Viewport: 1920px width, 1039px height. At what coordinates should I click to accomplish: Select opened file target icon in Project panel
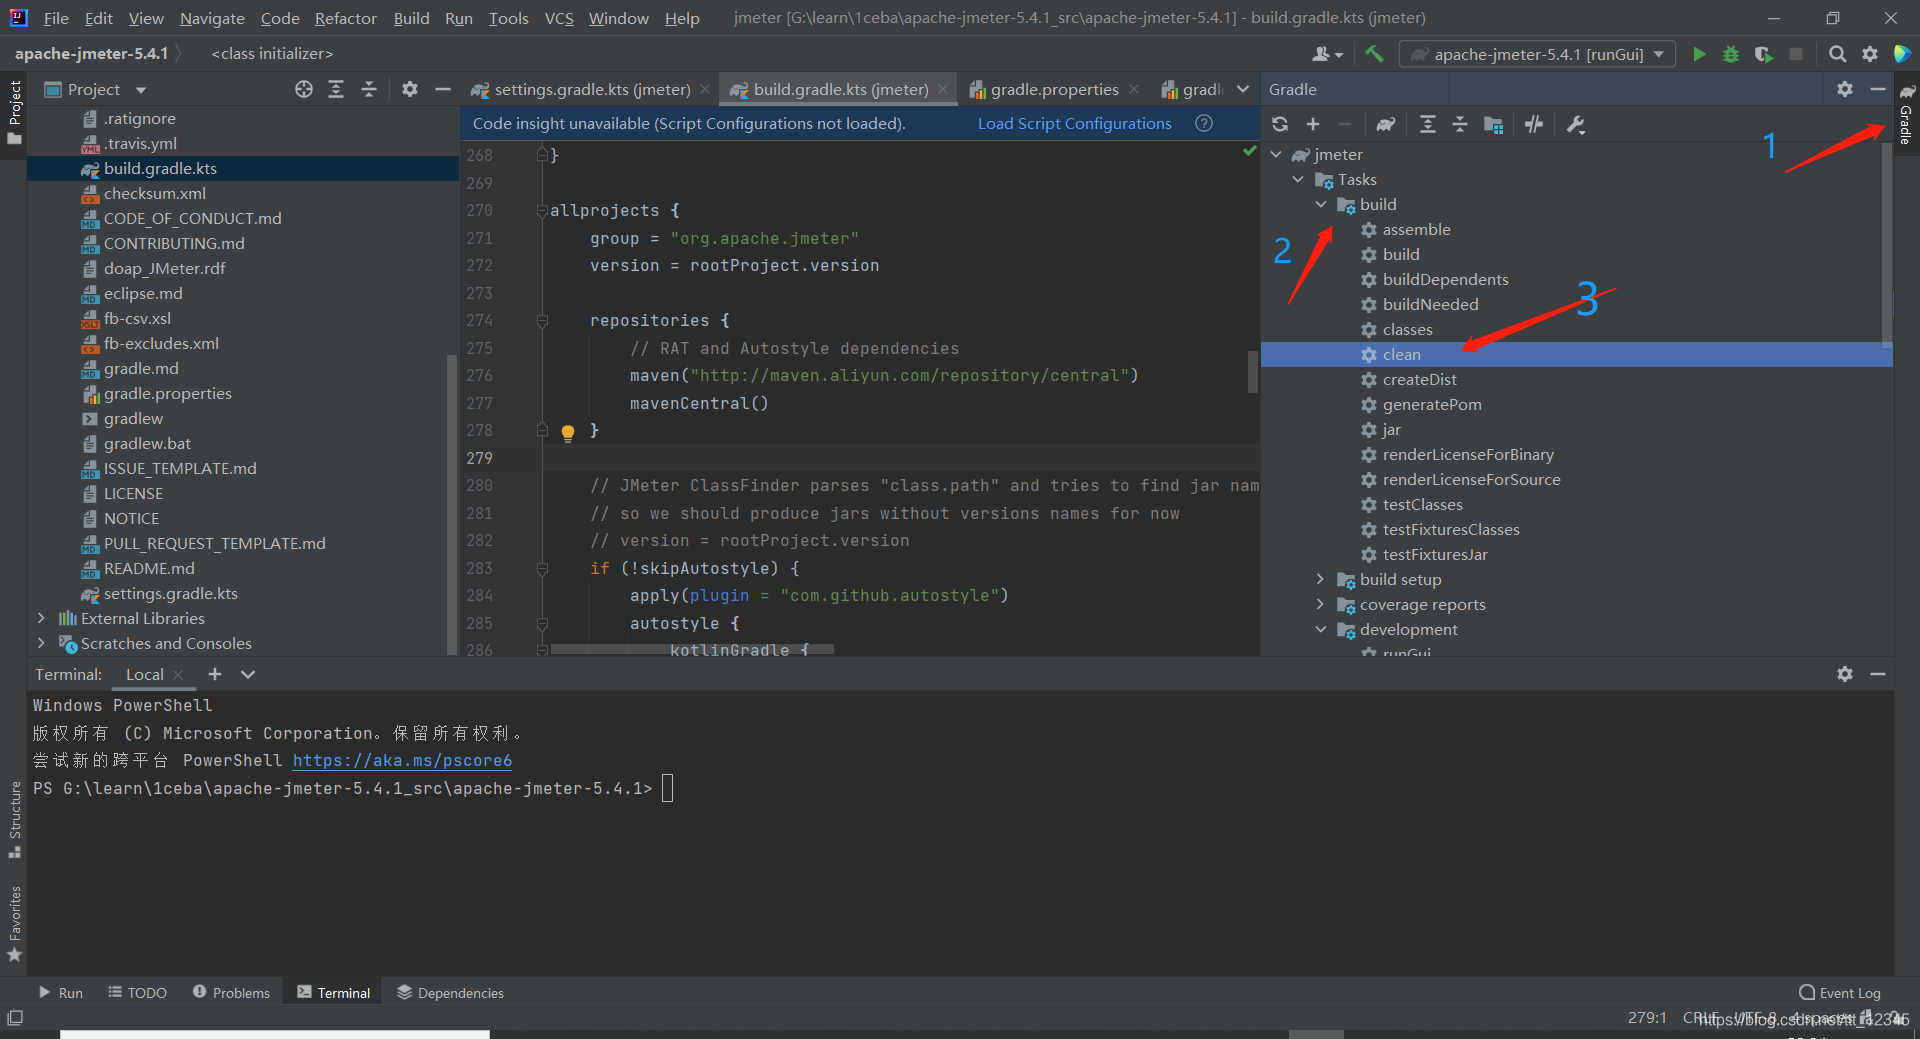click(x=304, y=89)
